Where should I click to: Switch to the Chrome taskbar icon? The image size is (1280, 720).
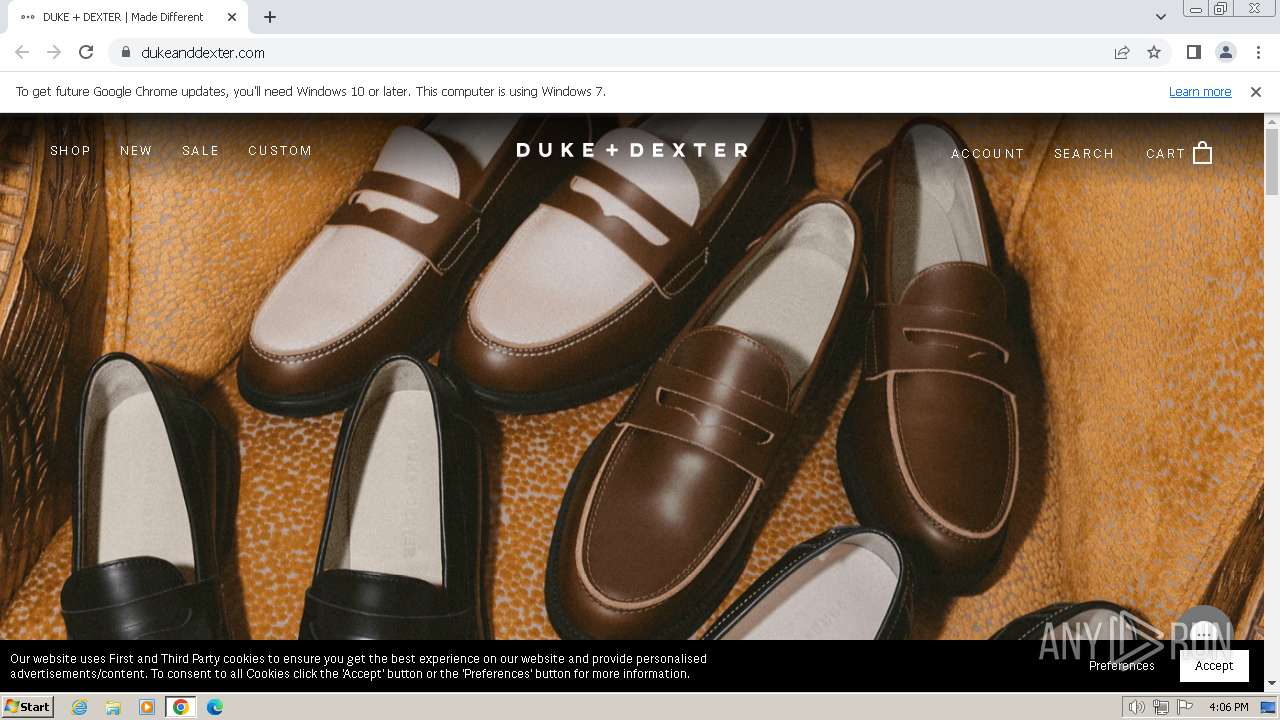click(x=181, y=707)
